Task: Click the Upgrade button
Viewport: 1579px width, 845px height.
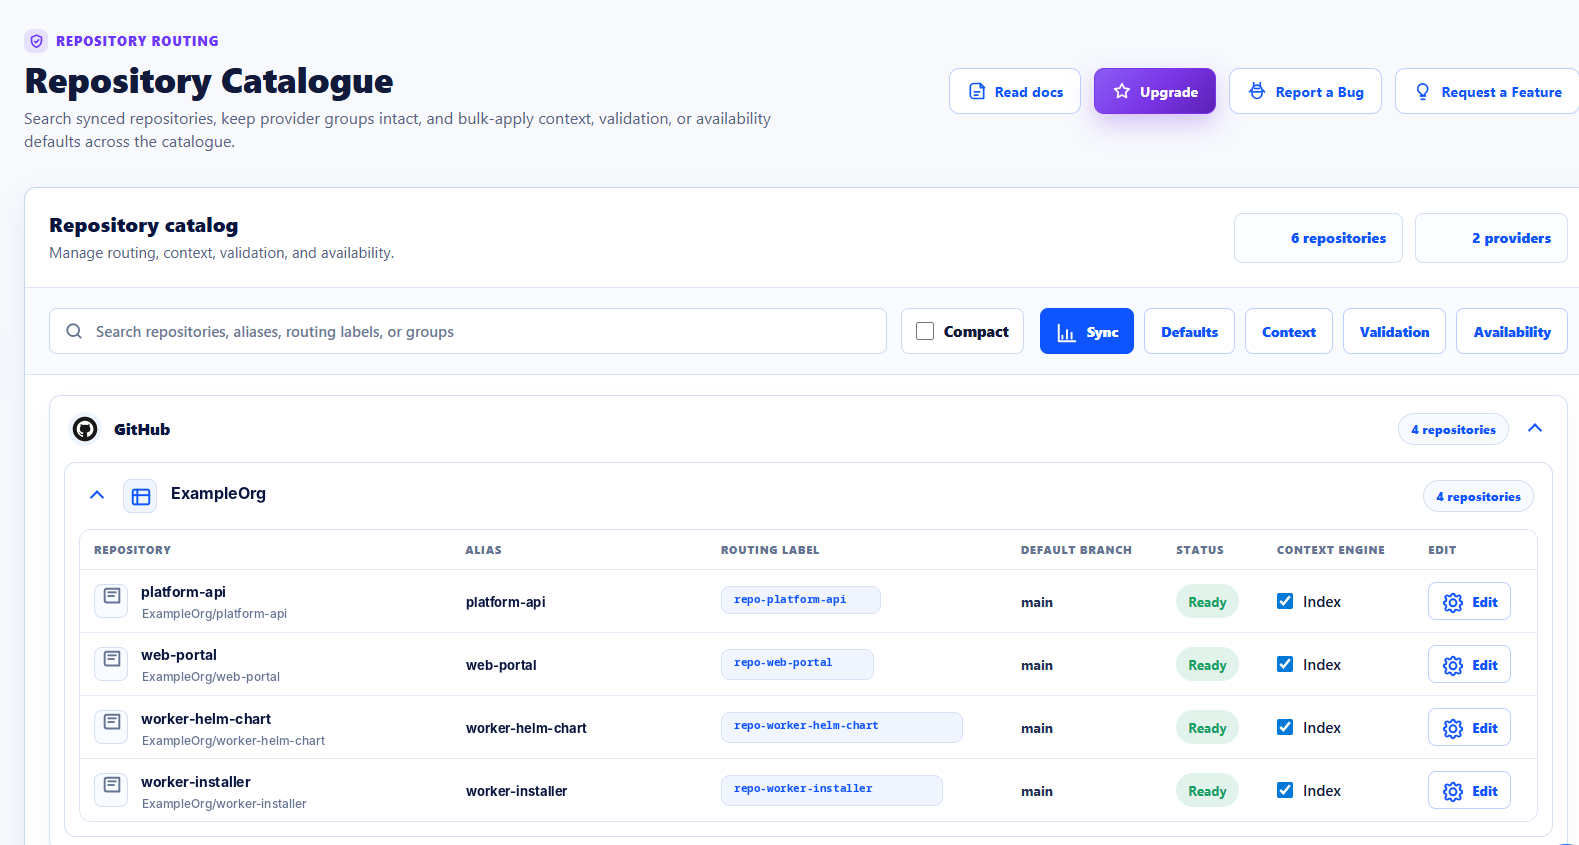Action: coord(1154,91)
